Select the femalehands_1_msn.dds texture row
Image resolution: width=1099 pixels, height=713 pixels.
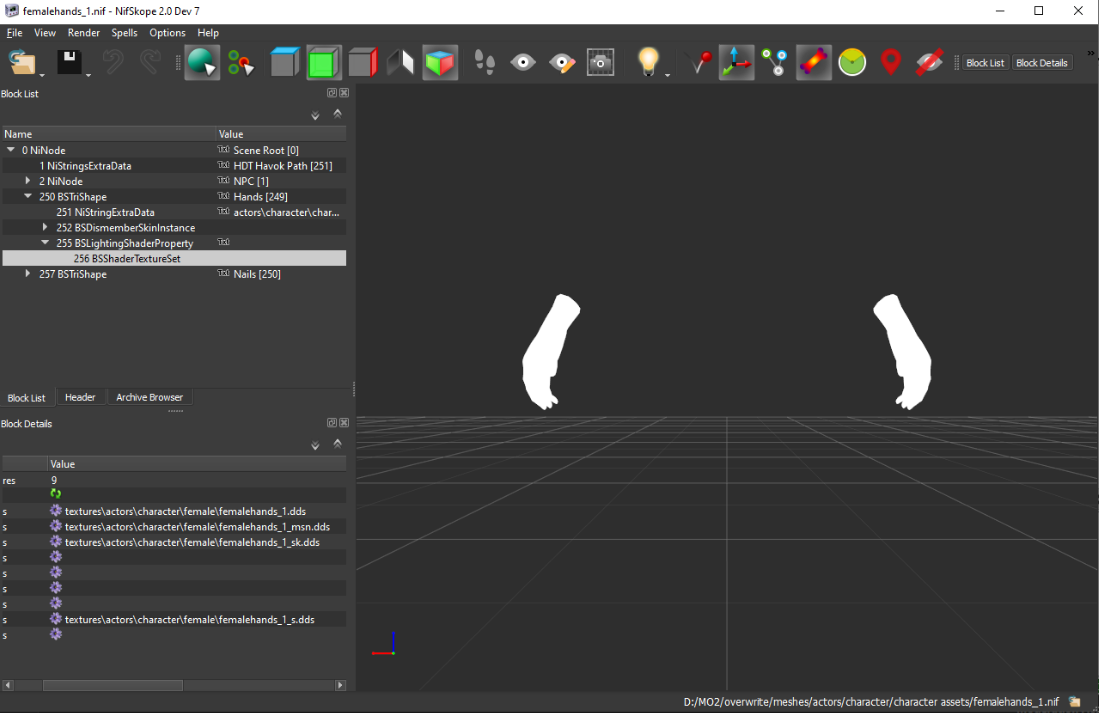pyautogui.click(x=197, y=526)
